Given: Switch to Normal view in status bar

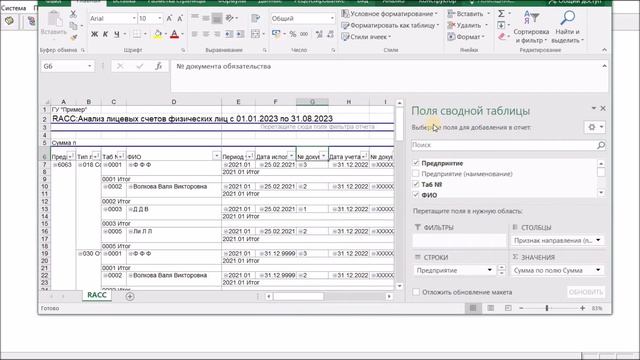Looking at the screenshot, I should pos(473,308).
